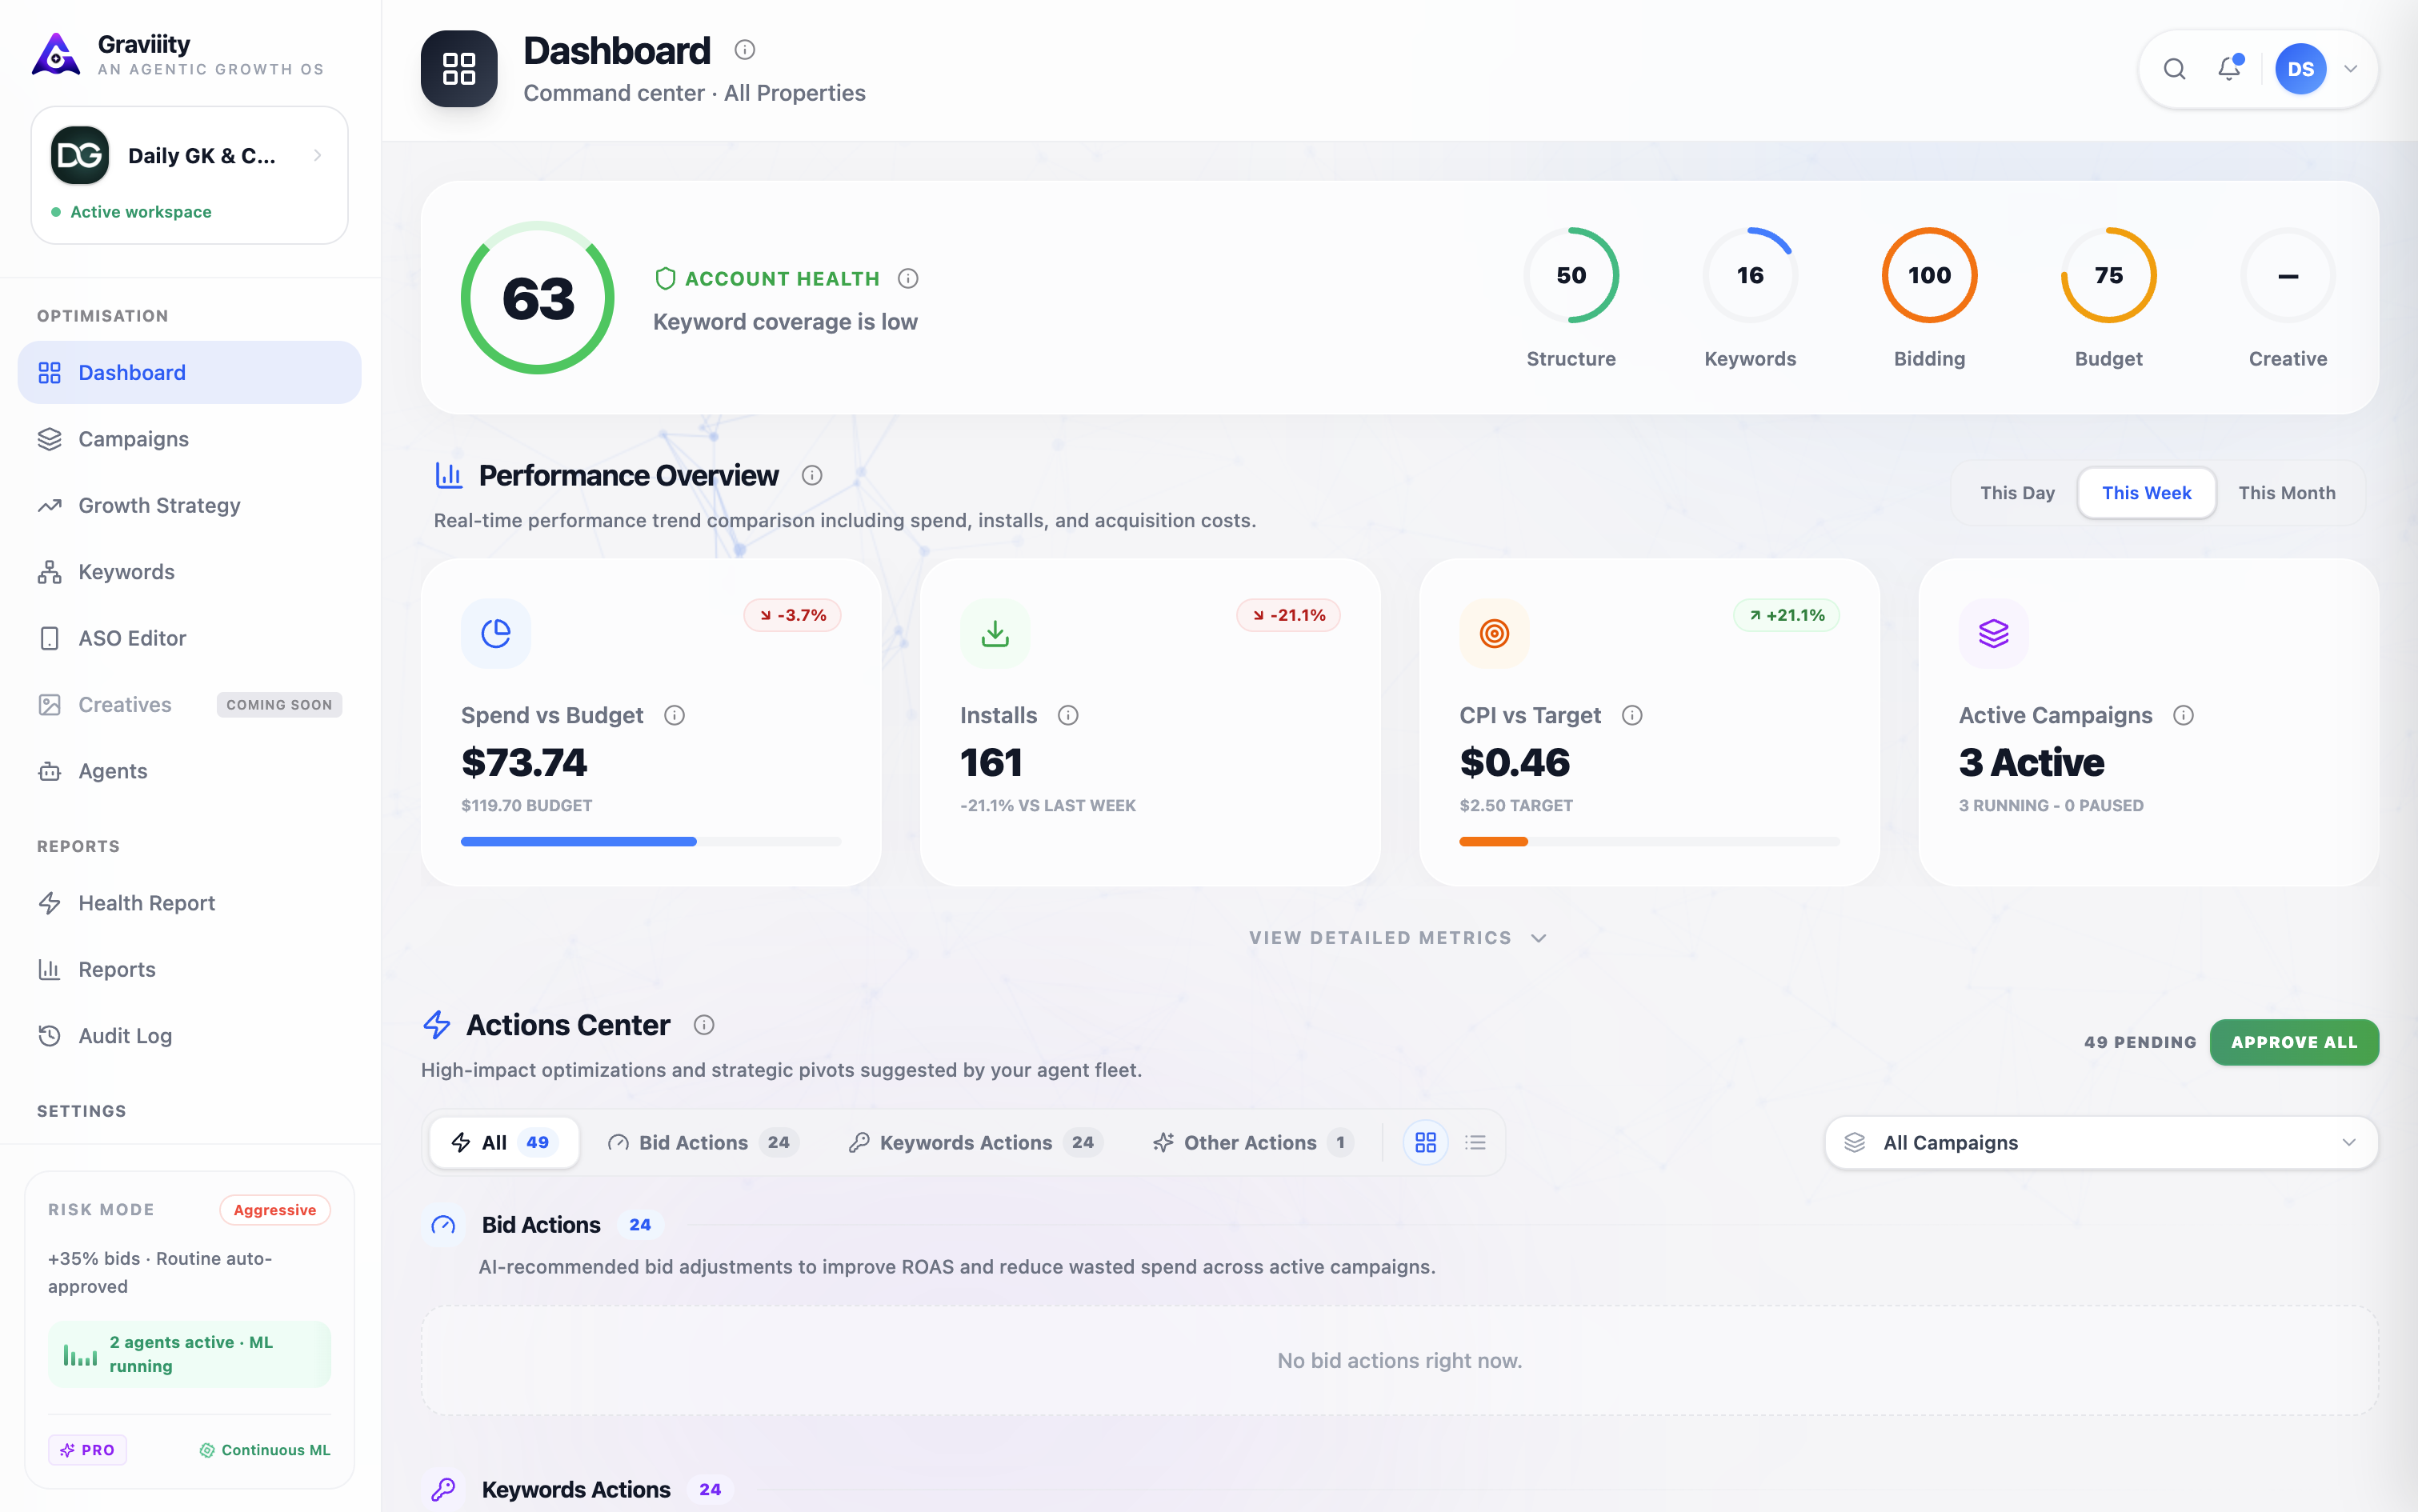Viewport: 2418px width, 1512px height.
Task: Click info icon beside Account Health
Action: tap(908, 279)
